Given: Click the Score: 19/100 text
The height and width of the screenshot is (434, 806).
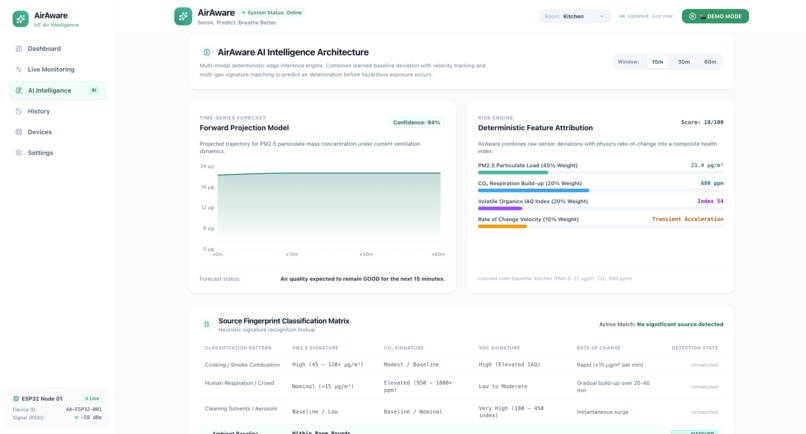Looking at the screenshot, I should point(702,122).
